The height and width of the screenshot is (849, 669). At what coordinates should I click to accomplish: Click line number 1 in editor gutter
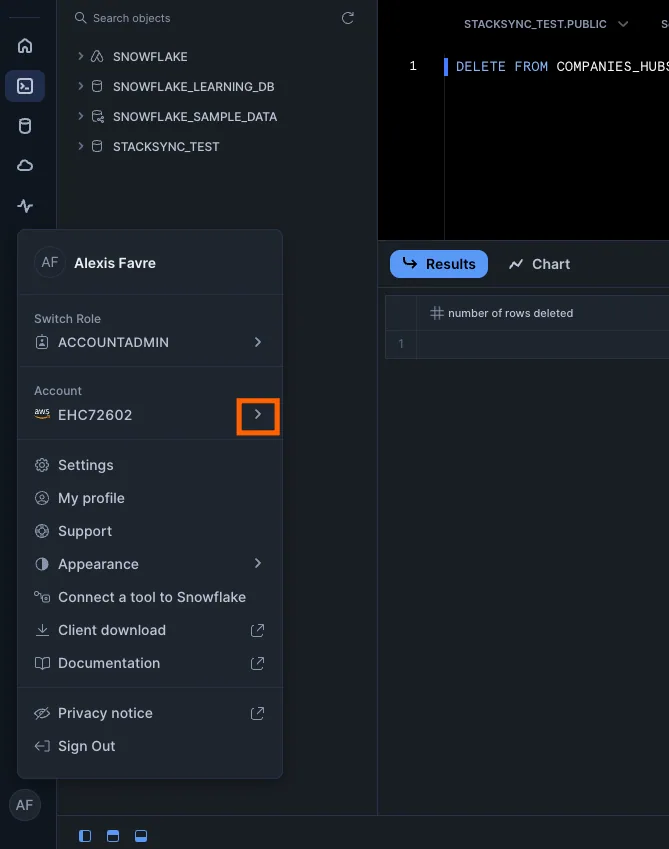413,66
